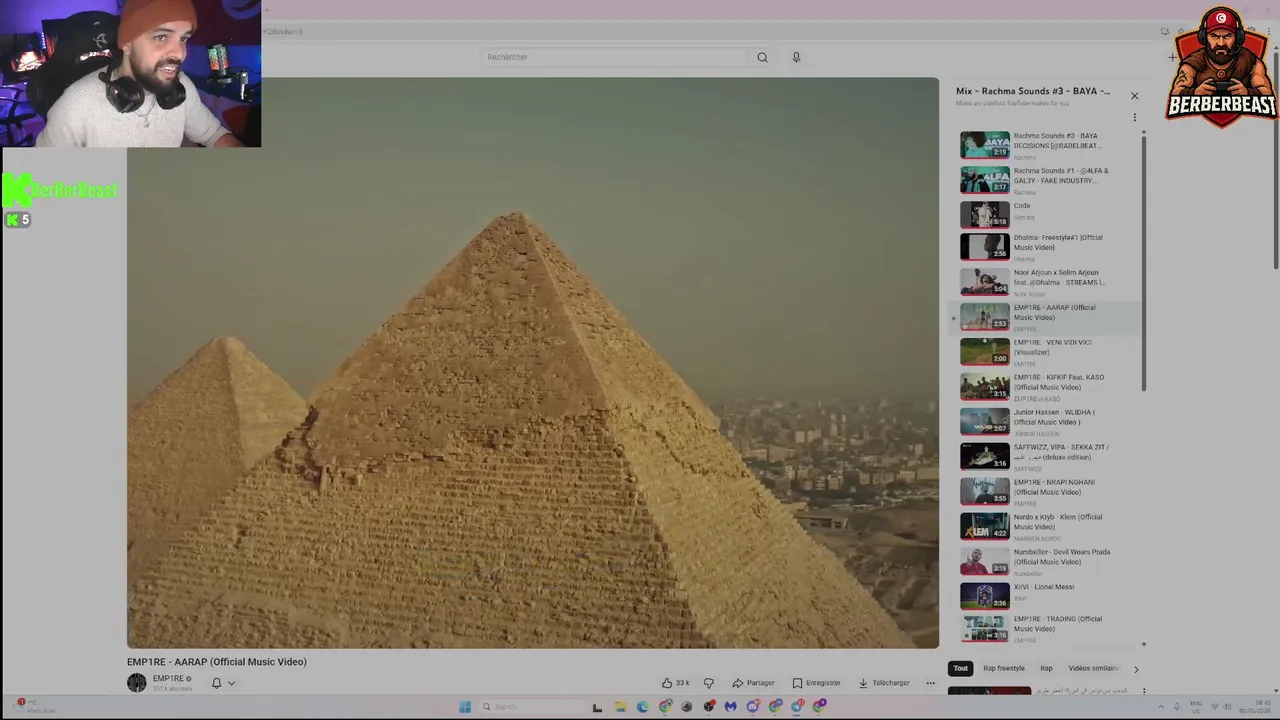Viewport: 1280px width, 720px height.
Task: Click the Enregistrer save button
Action: point(816,683)
